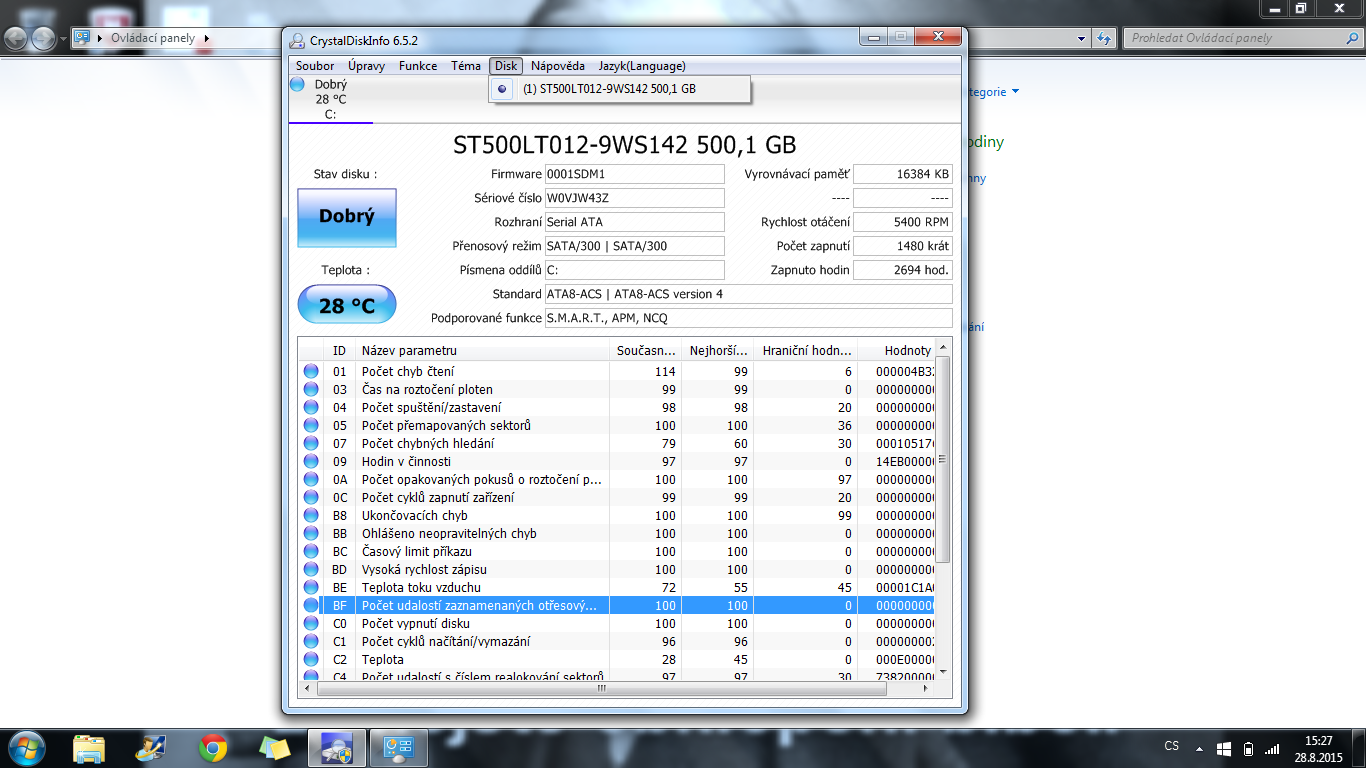Click the Podporované funkce field
This screenshot has width=1366, height=768.
coord(748,318)
